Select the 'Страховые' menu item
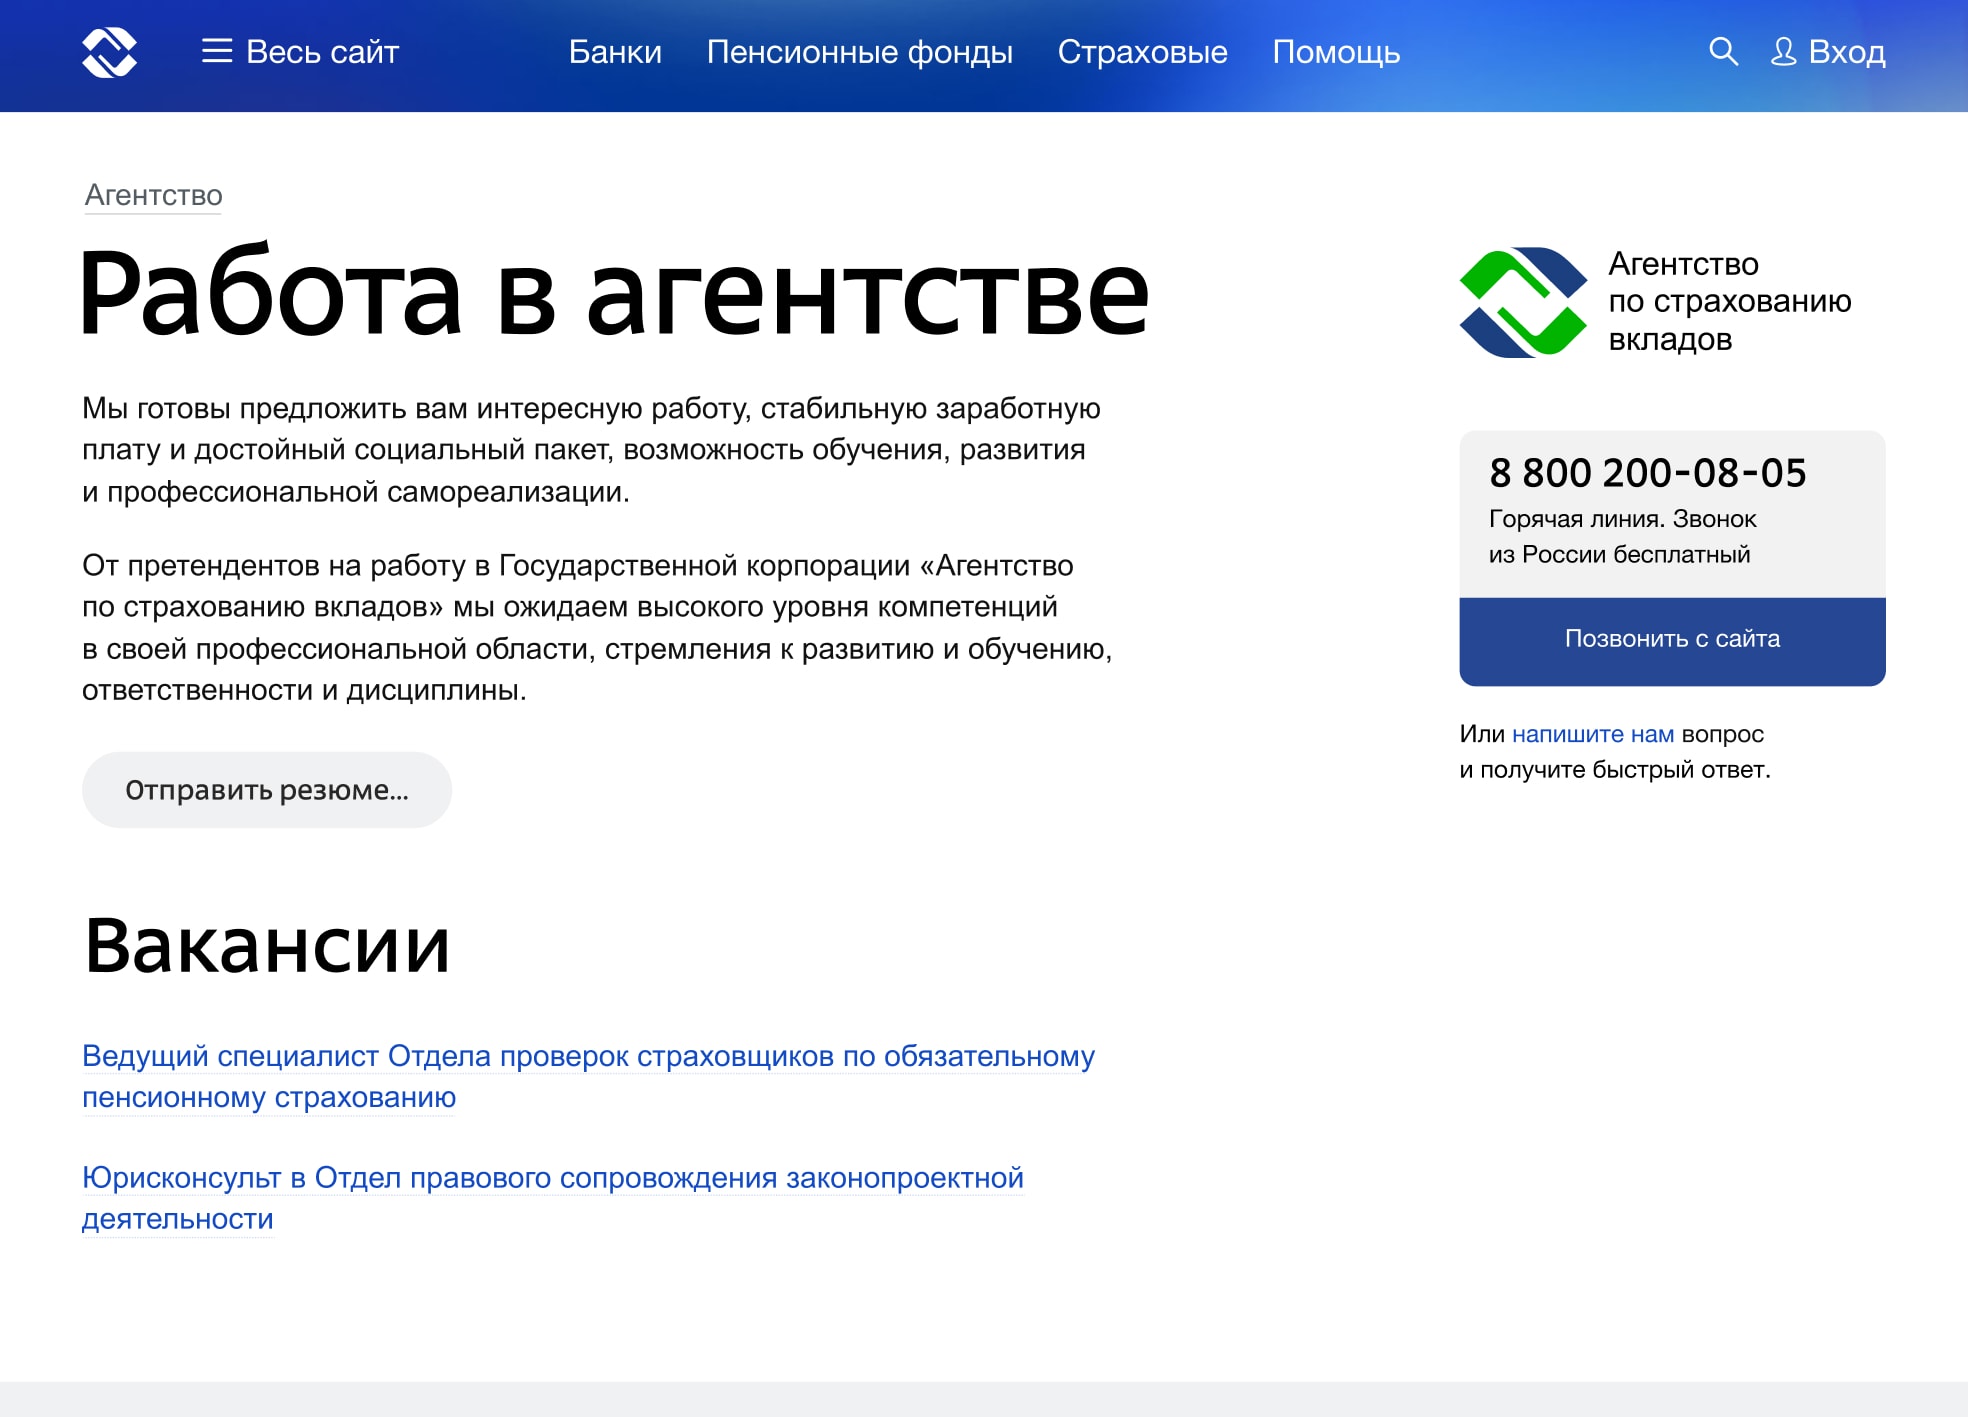This screenshot has height=1417, width=1968. pyautogui.click(x=1142, y=52)
